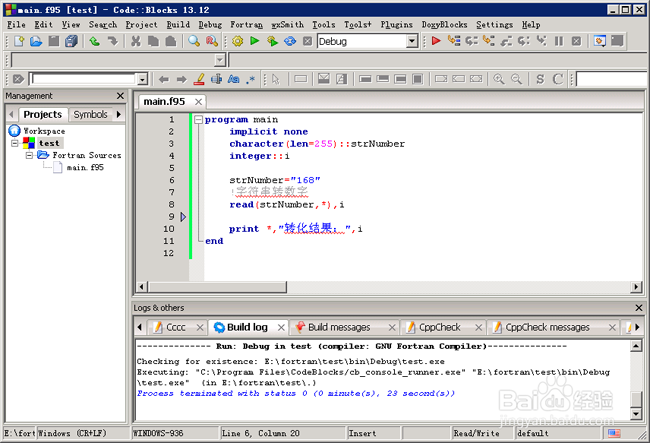Click the green Run icon
650x443 pixels.
[255, 41]
